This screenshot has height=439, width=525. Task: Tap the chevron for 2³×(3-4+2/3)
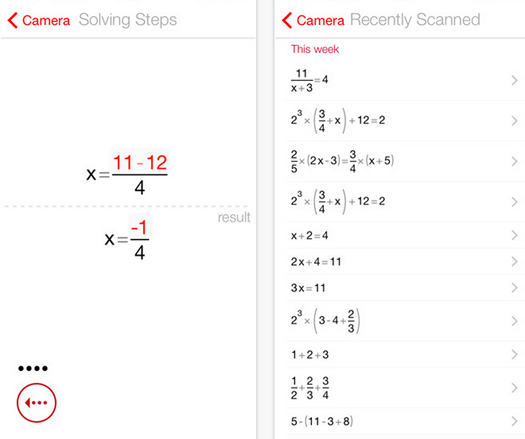click(515, 321)
